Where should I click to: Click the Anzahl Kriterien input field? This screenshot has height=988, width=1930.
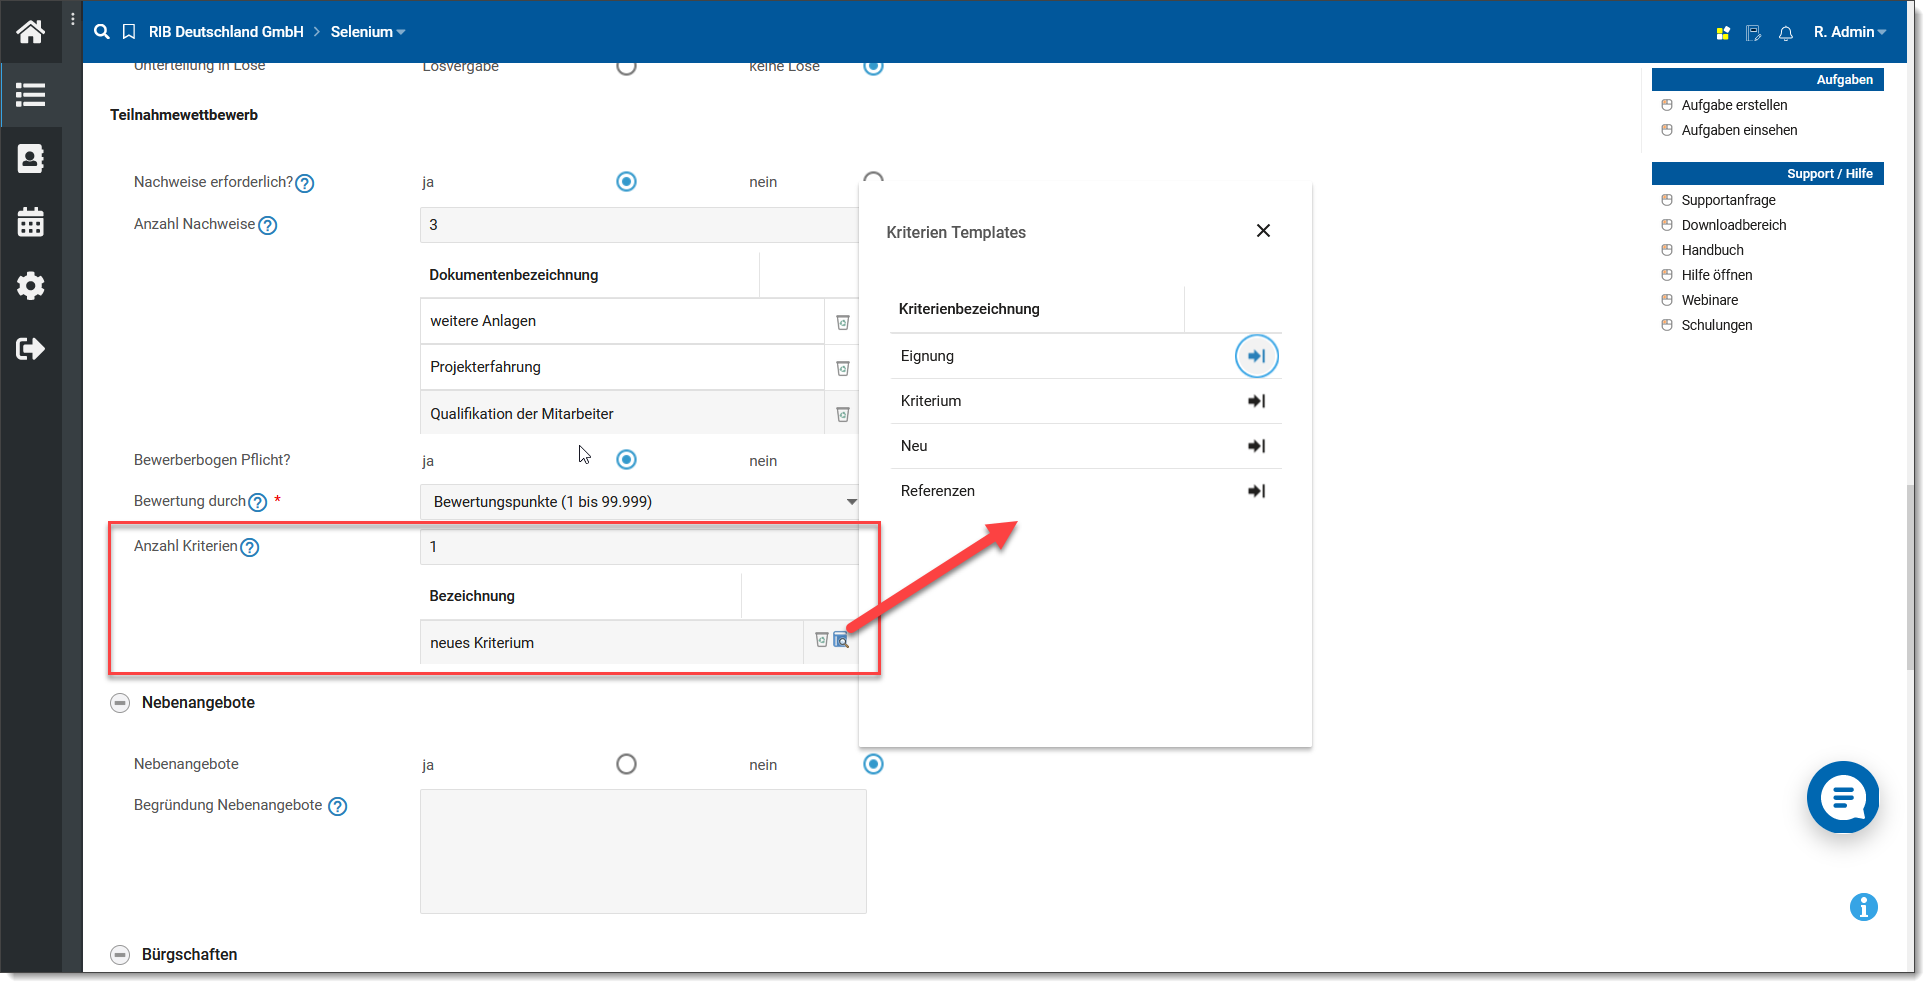click(x=639, y=547)
